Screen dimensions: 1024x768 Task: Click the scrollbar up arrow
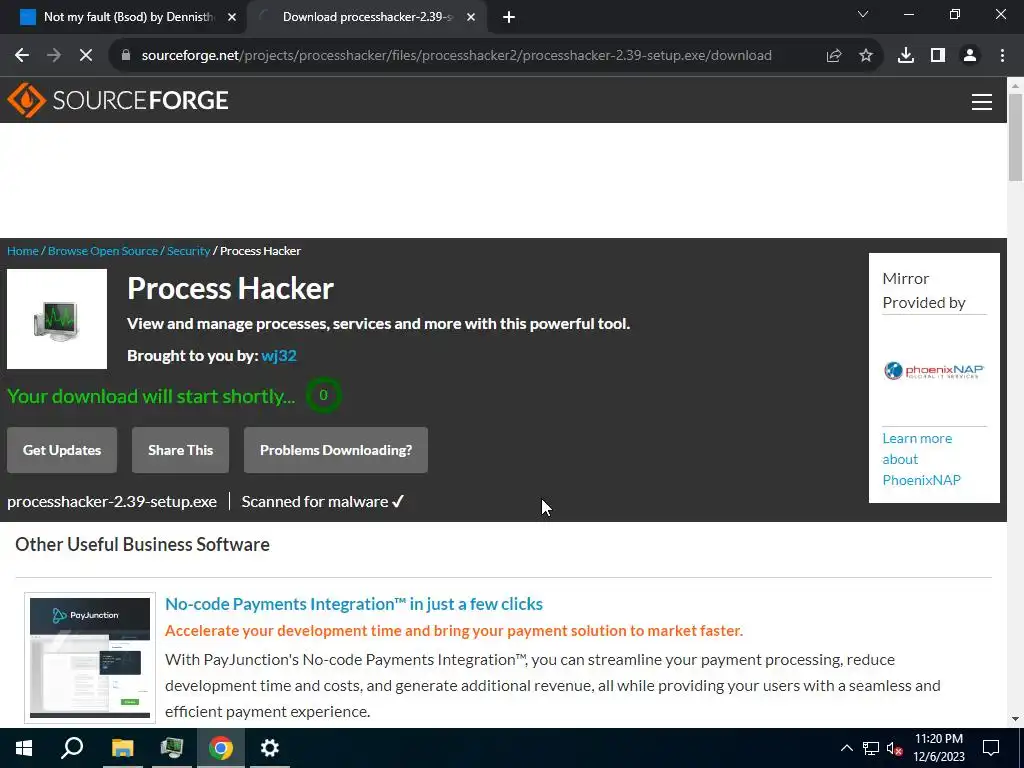(x=1016, y=85)
